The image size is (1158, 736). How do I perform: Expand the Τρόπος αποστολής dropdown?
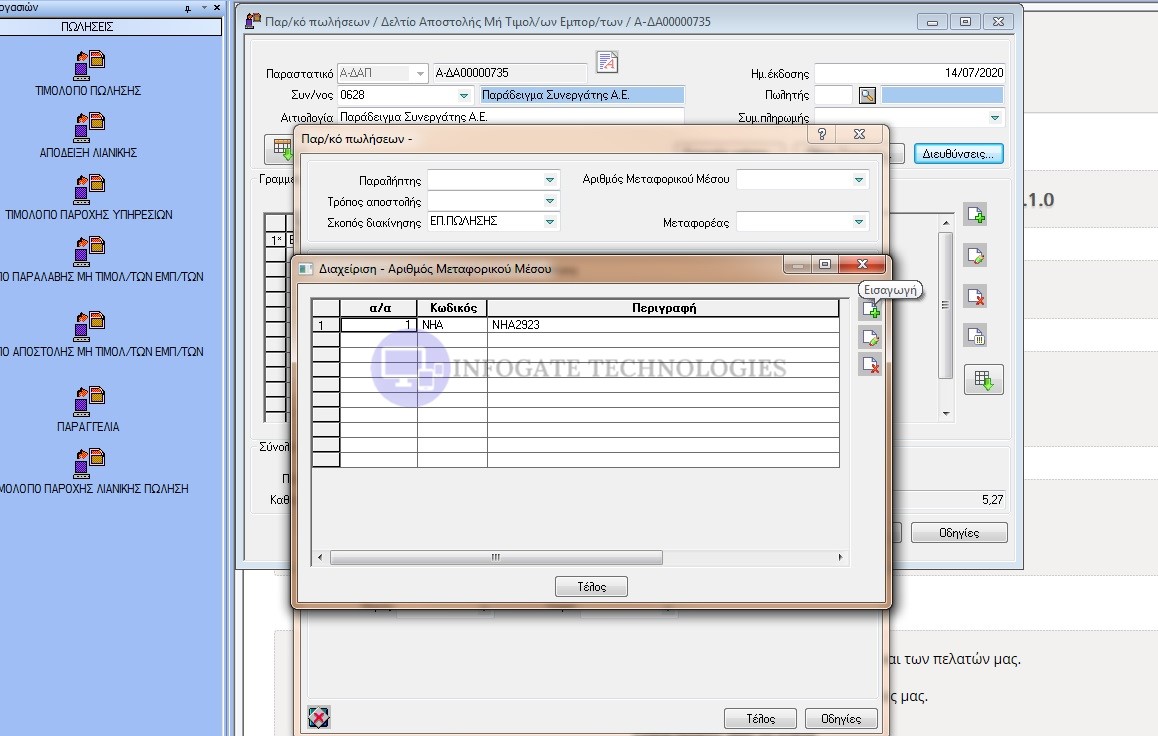coord(550,201)
